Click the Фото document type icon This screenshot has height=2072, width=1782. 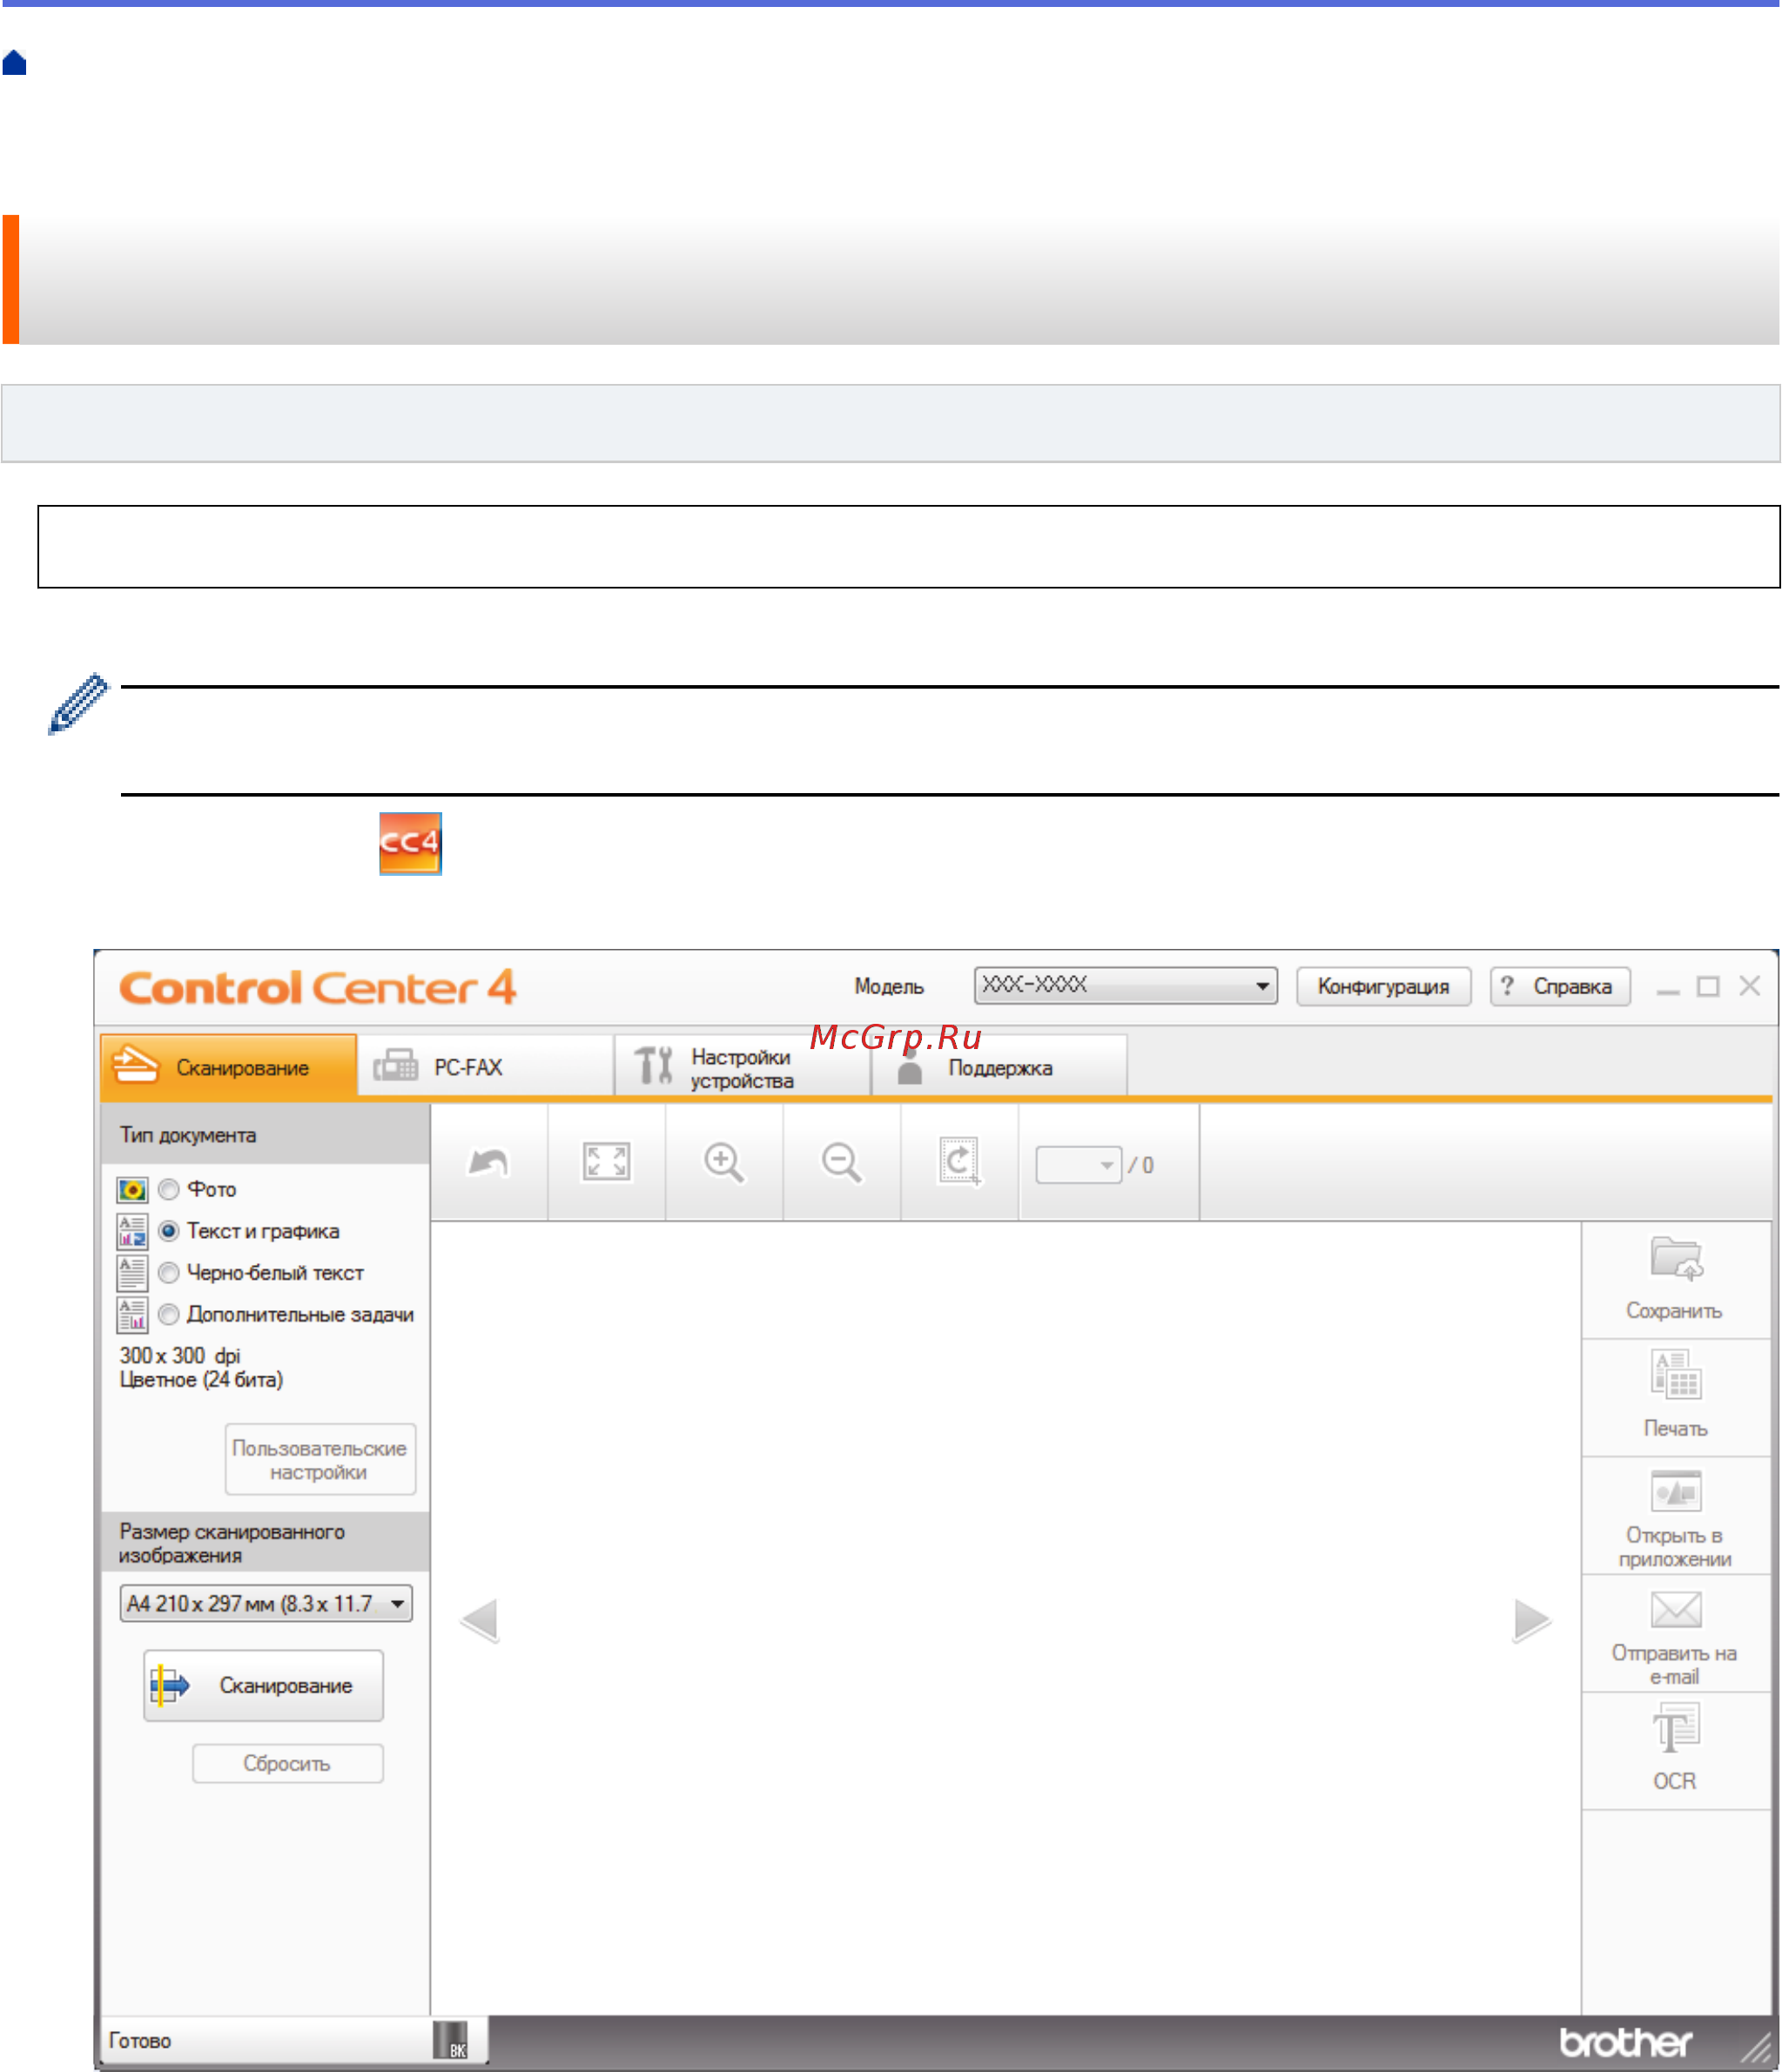click(132, 1190)
